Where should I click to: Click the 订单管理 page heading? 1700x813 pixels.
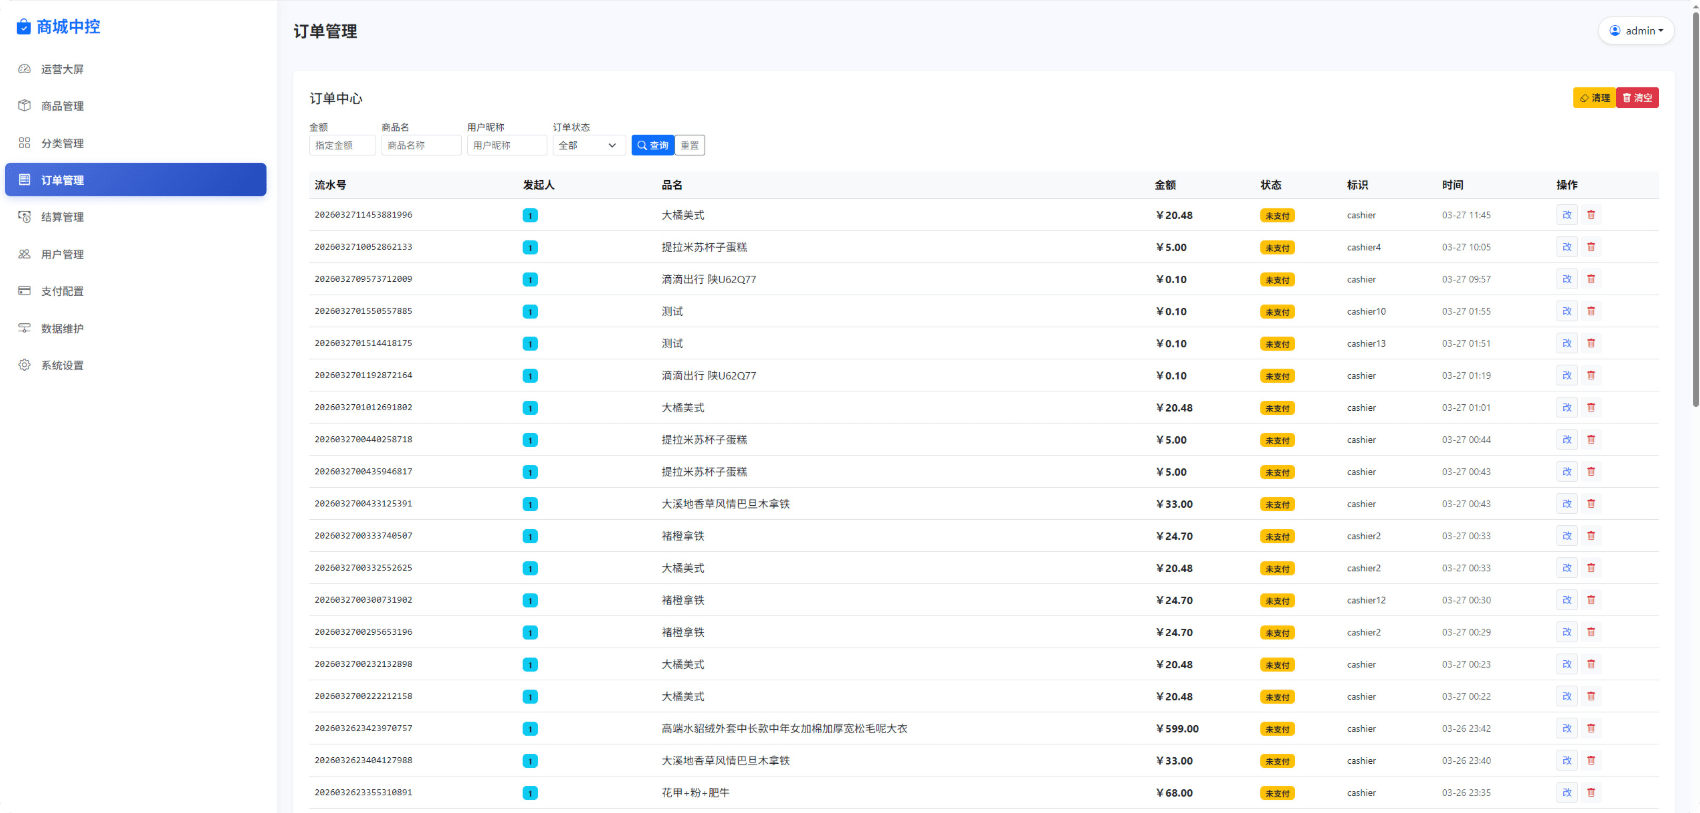pyautogui.click(x=325, y=31)
